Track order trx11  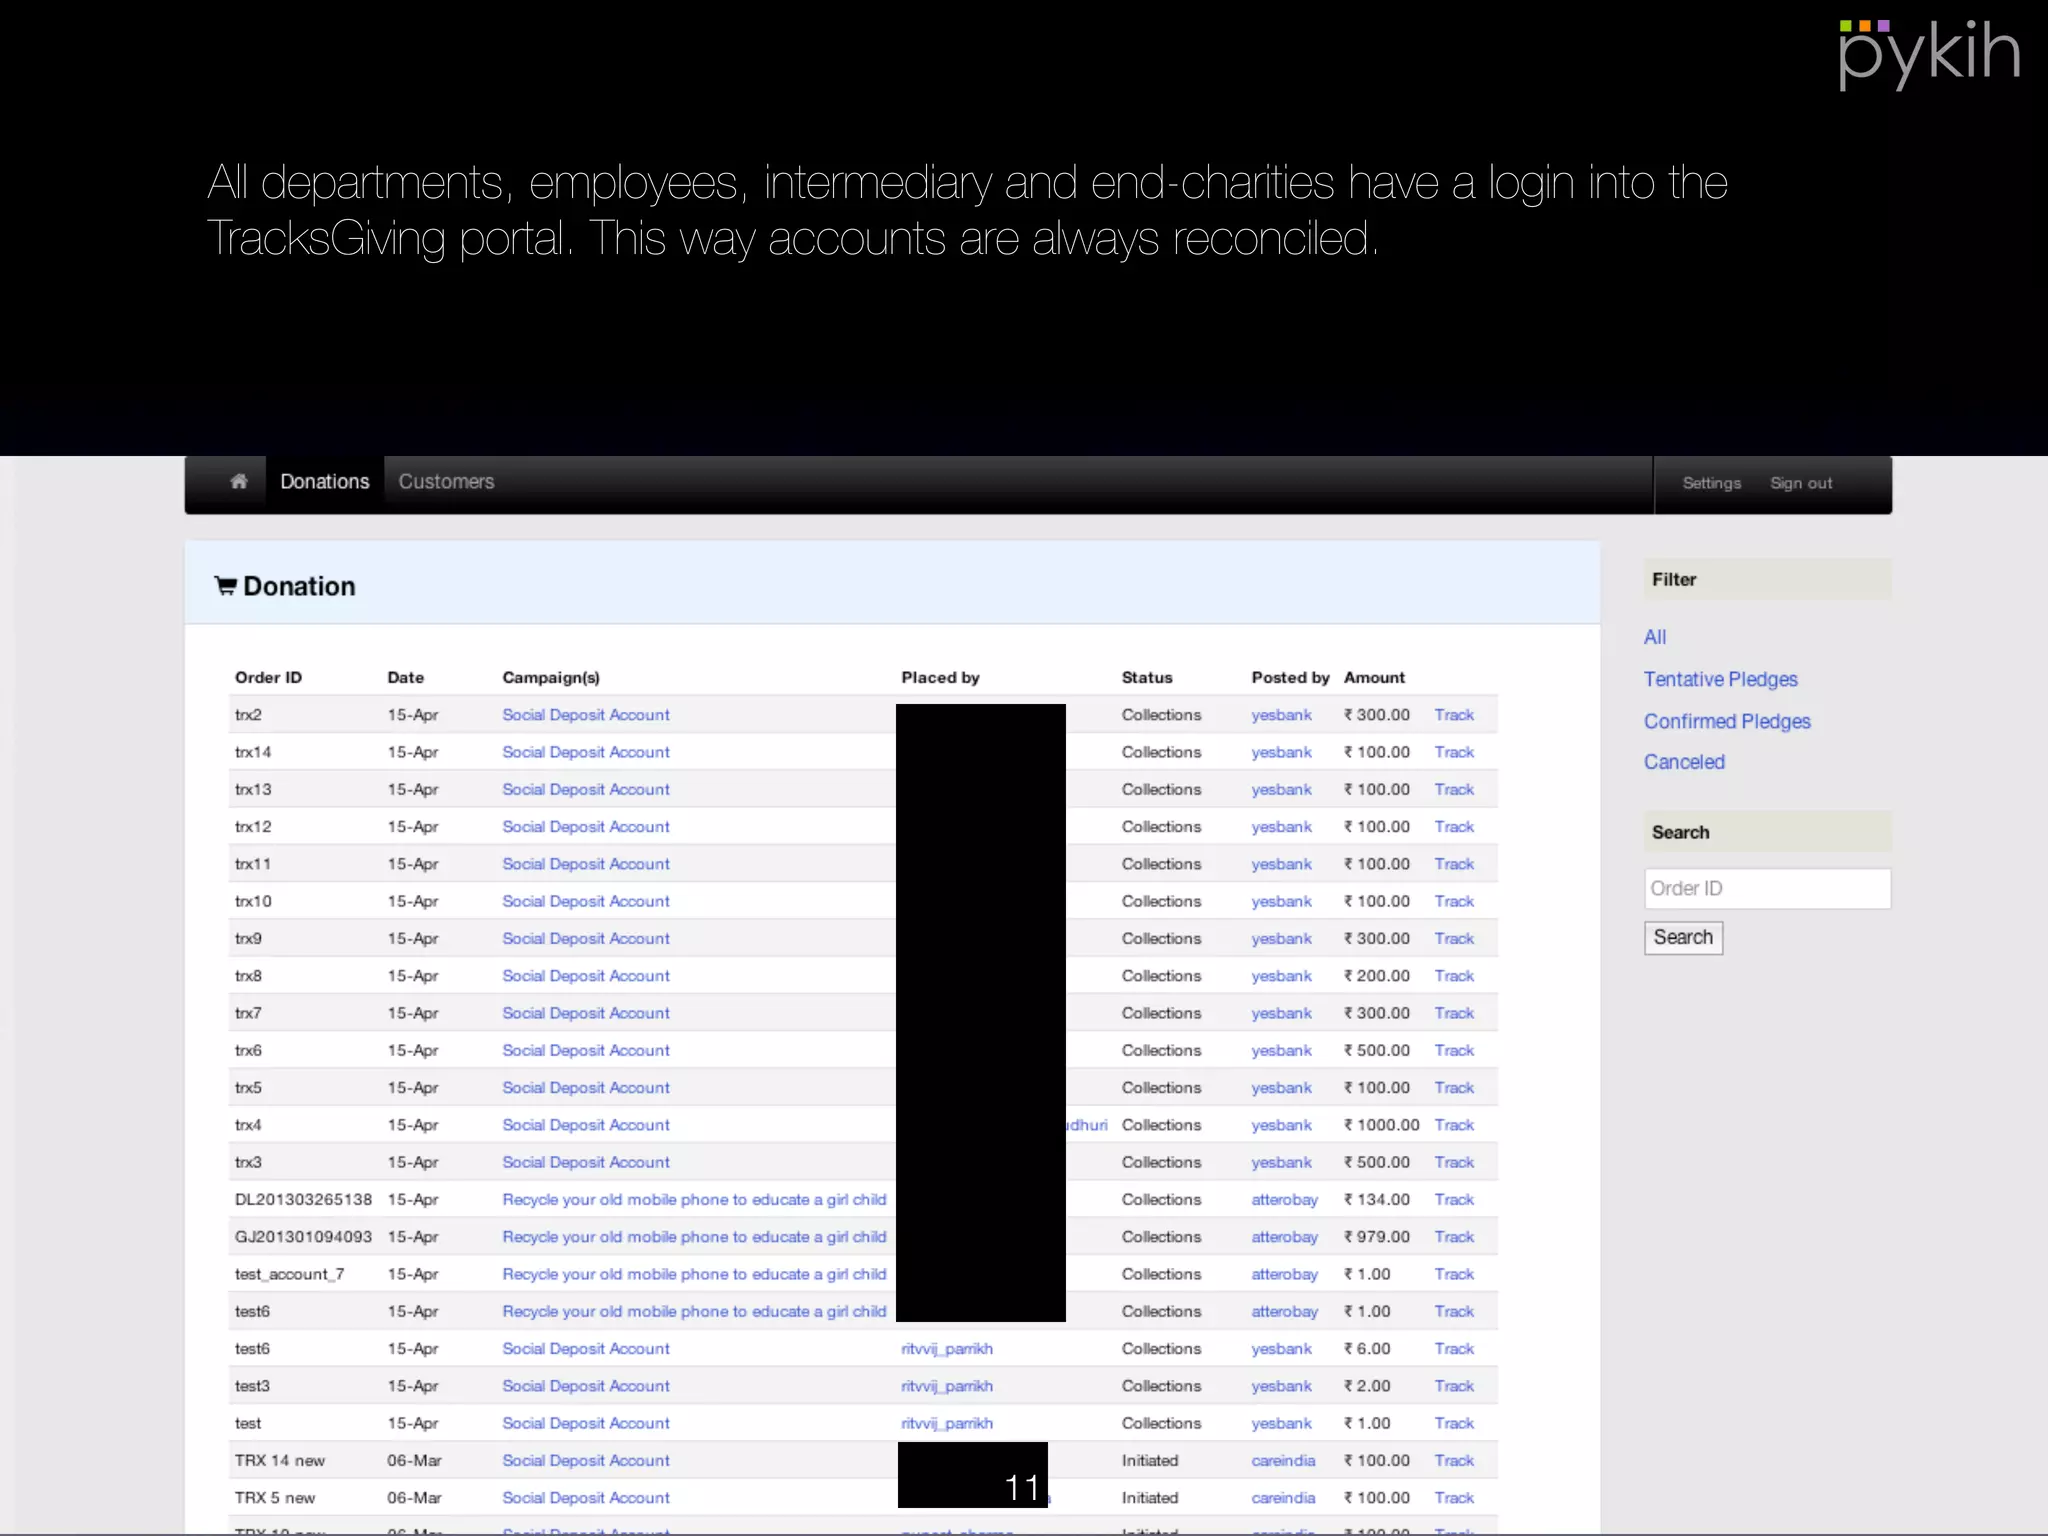tap(1454, 864)
